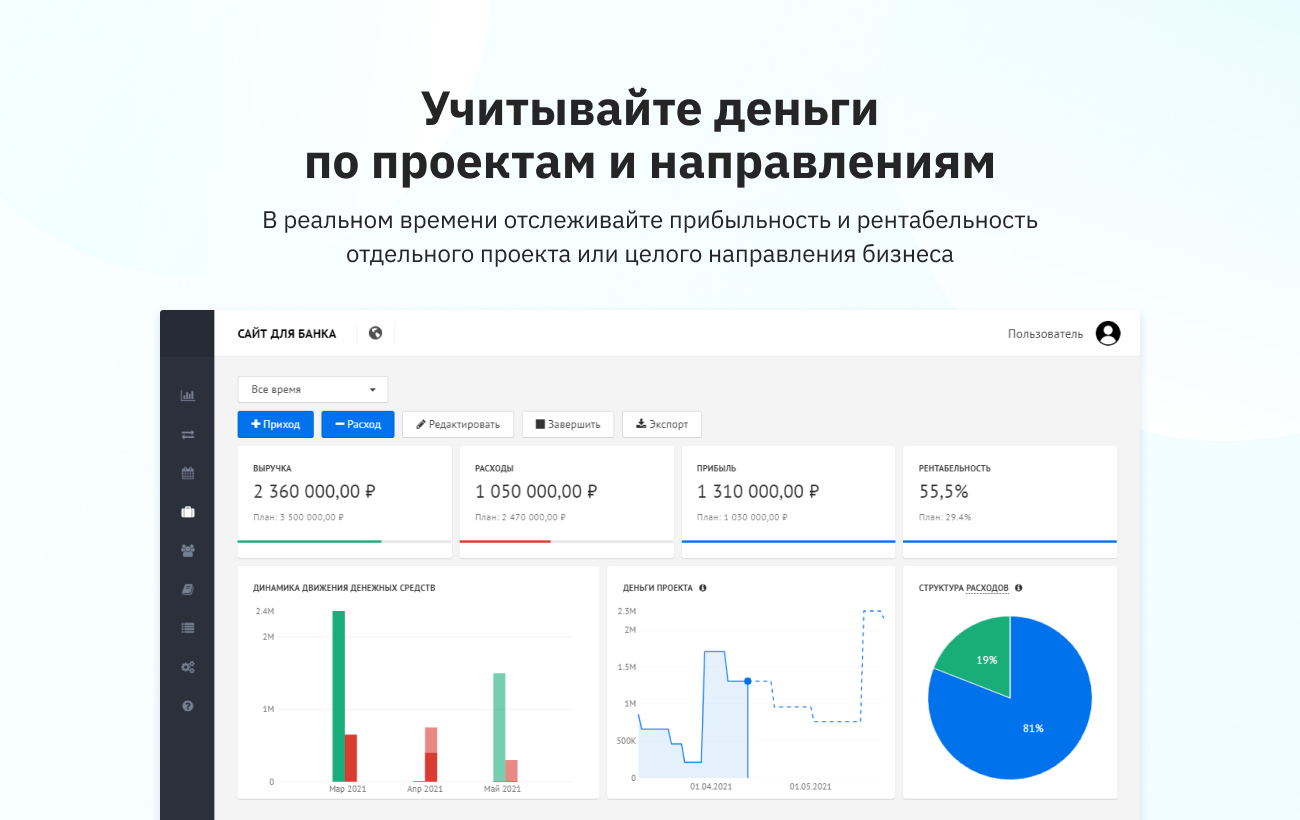The height and width of the screenshot is (820, 1300).
Task: Click the Экспорт button
Action: pyautogui.click(x=662, y=424)
